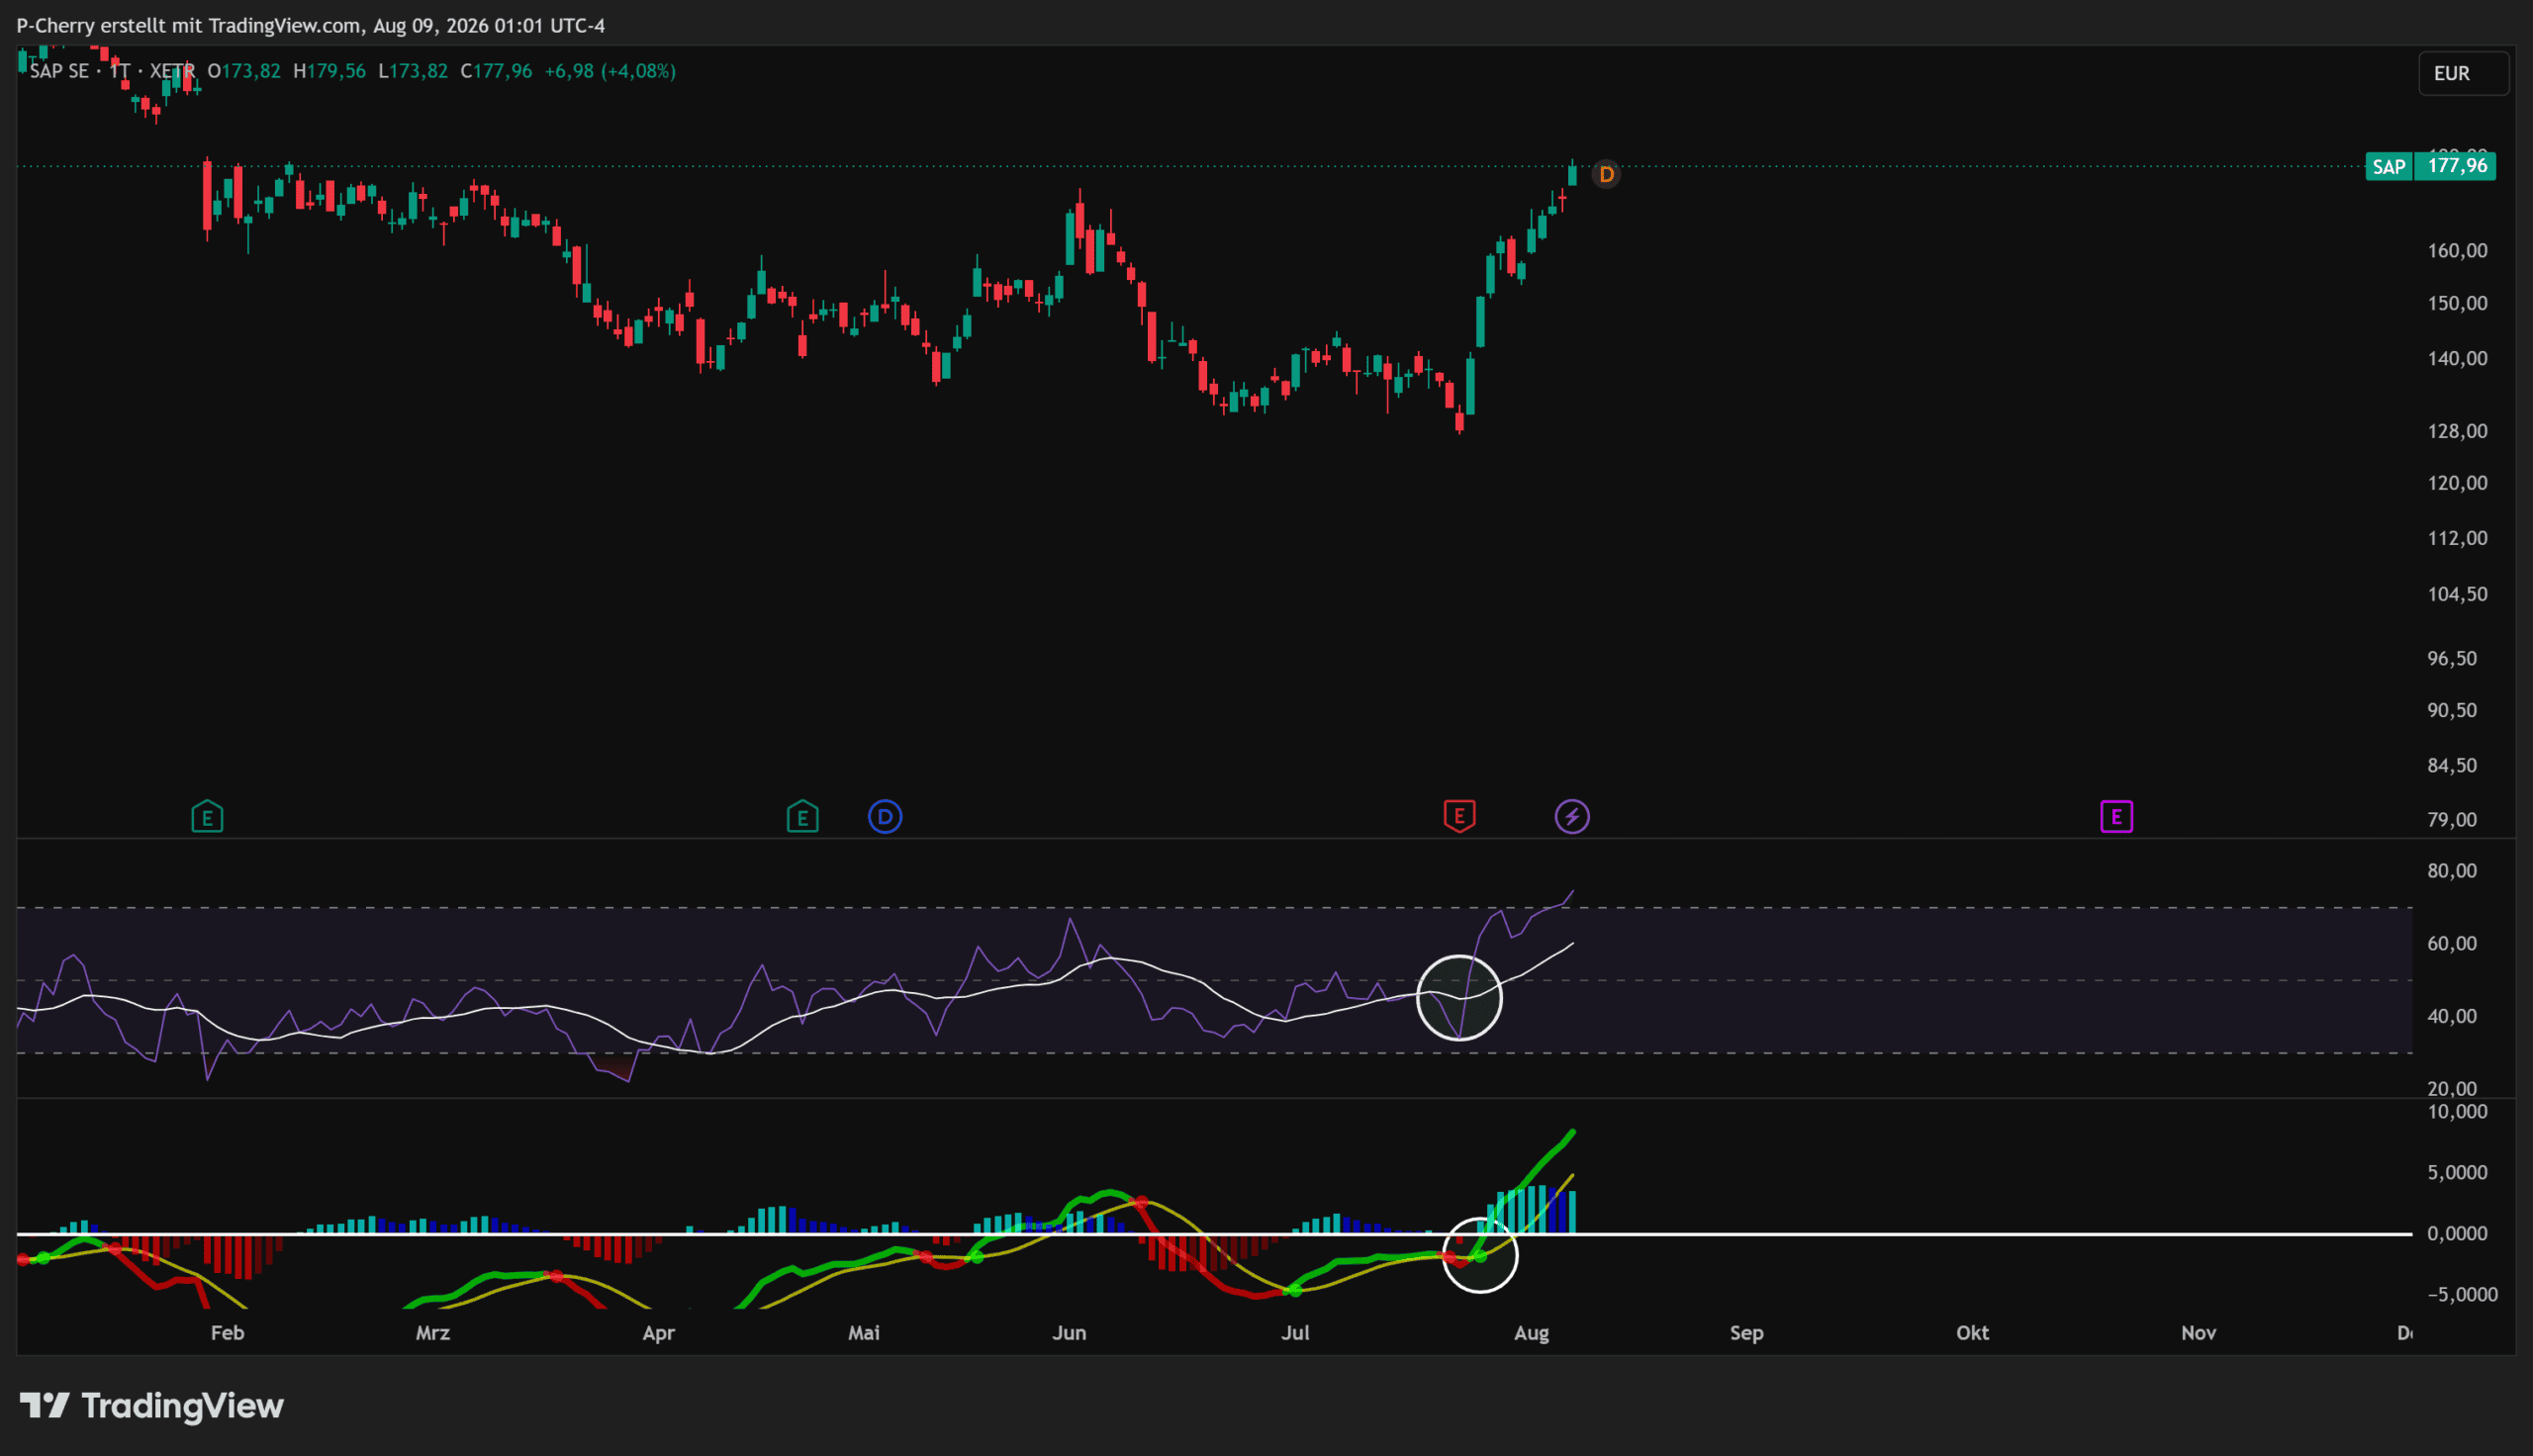
Task: Click the Mrz label on the time axis
Action: click(433, 1333)
